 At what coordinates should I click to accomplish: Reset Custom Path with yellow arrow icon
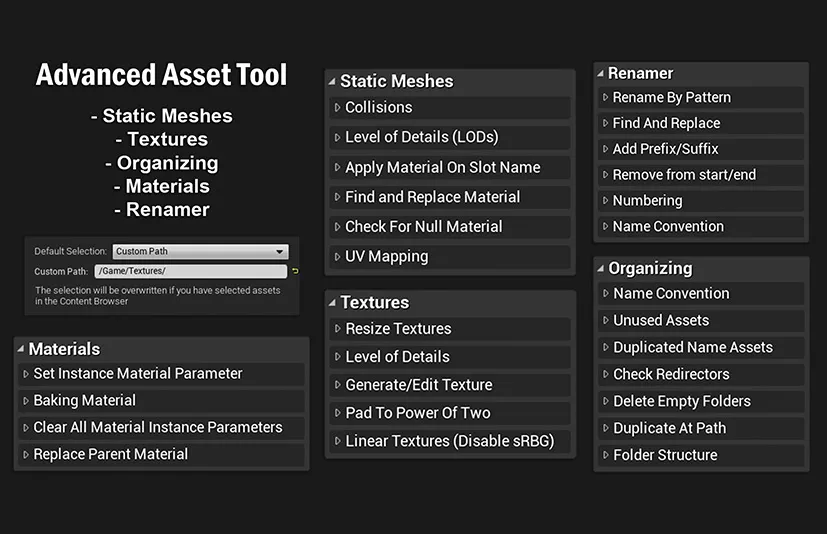[x=295, y=271]
